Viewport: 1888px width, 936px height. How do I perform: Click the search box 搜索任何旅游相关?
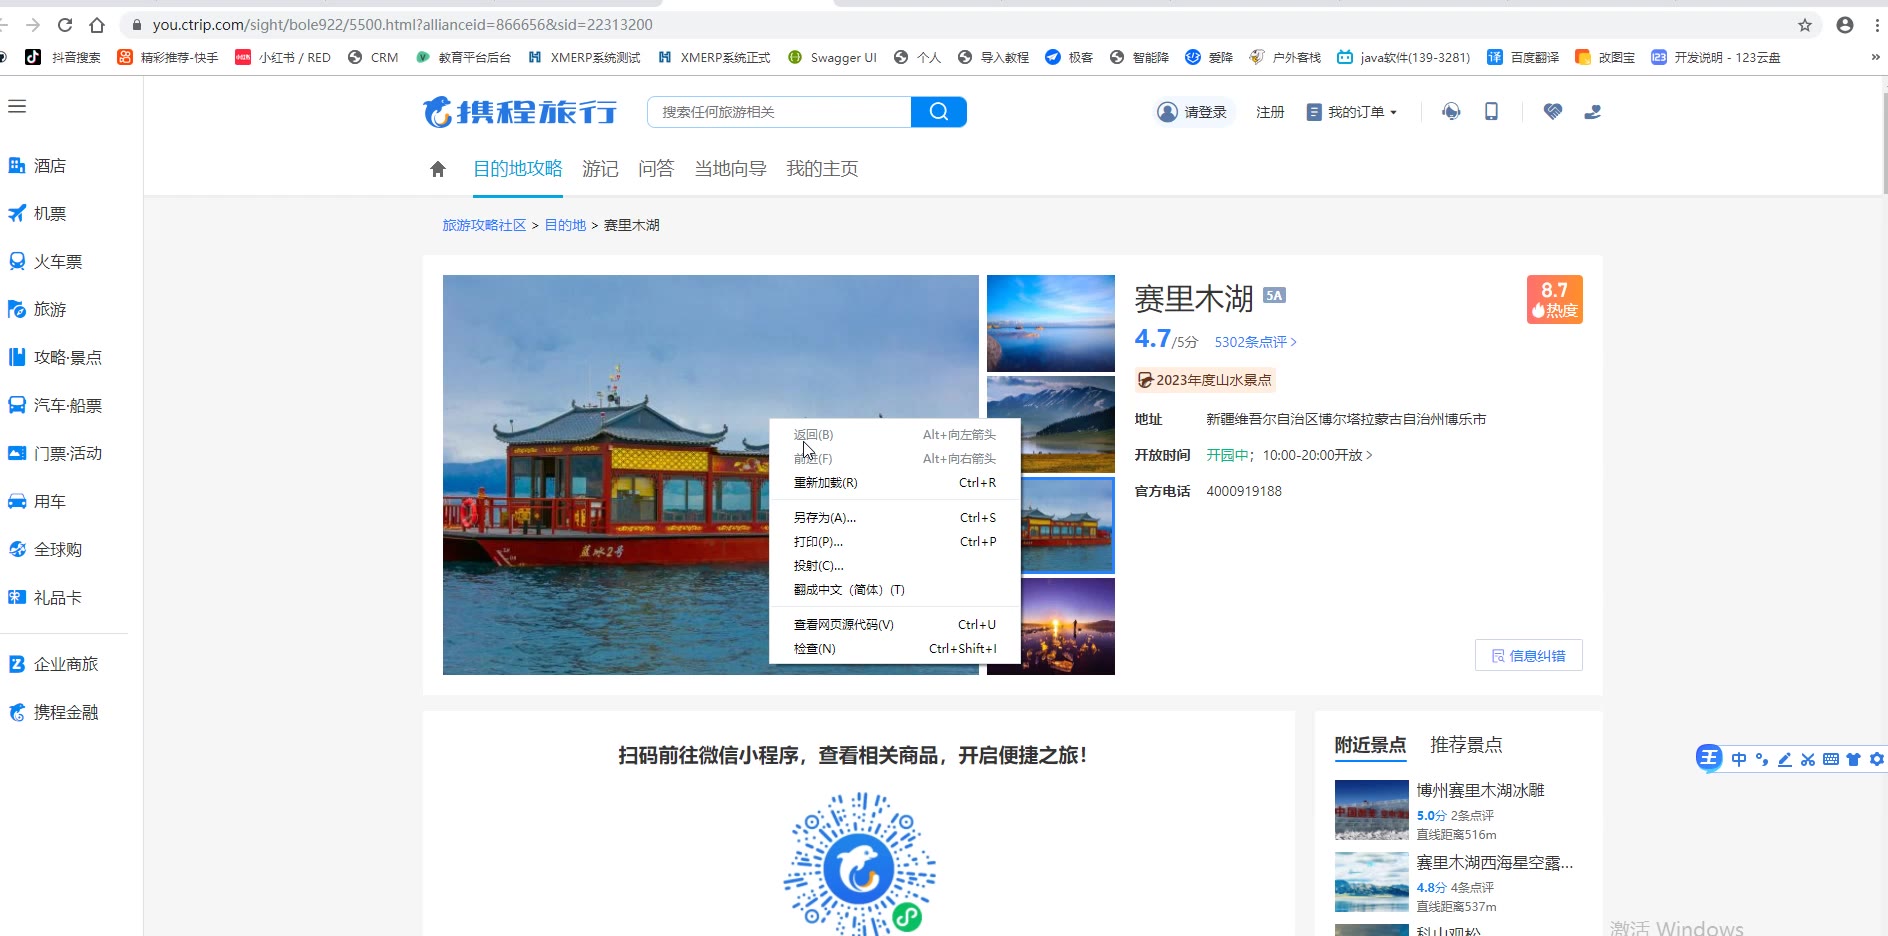click(x=779, y=112)
